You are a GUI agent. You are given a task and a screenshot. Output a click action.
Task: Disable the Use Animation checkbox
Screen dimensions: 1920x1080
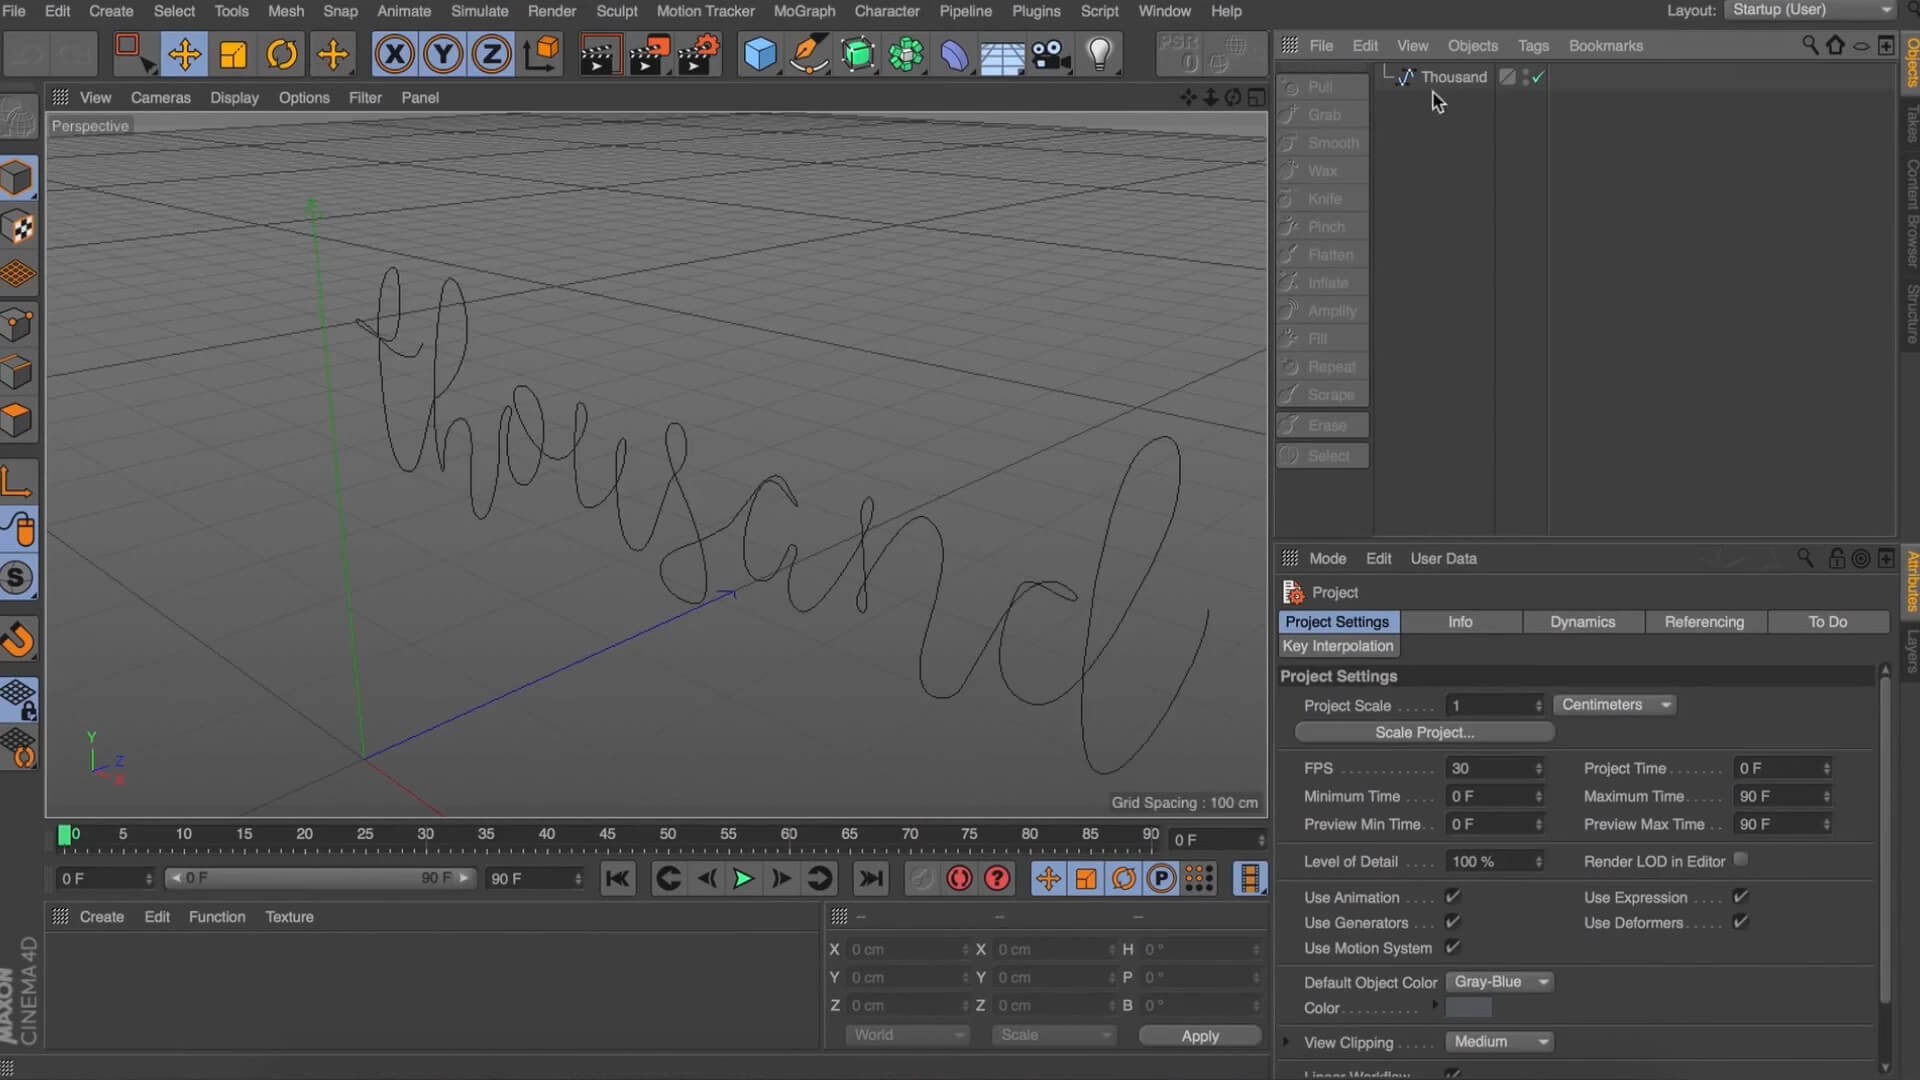[x=1453, y=897]
